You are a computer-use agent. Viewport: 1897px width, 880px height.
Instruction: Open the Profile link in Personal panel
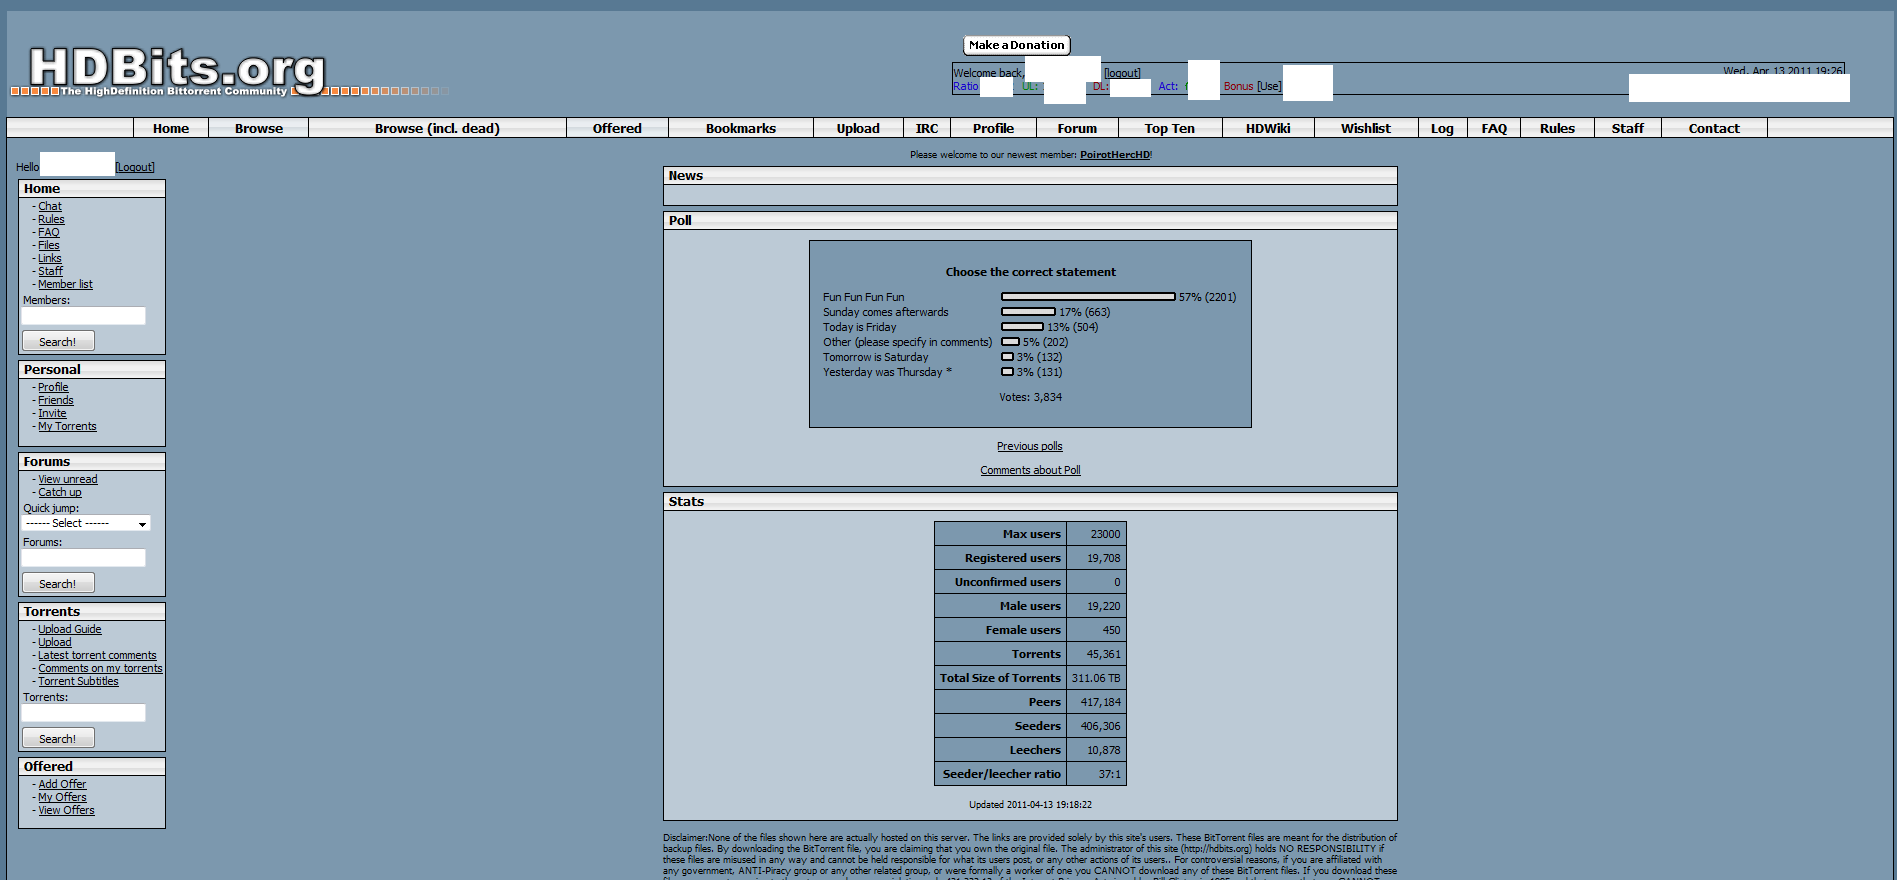53,387
